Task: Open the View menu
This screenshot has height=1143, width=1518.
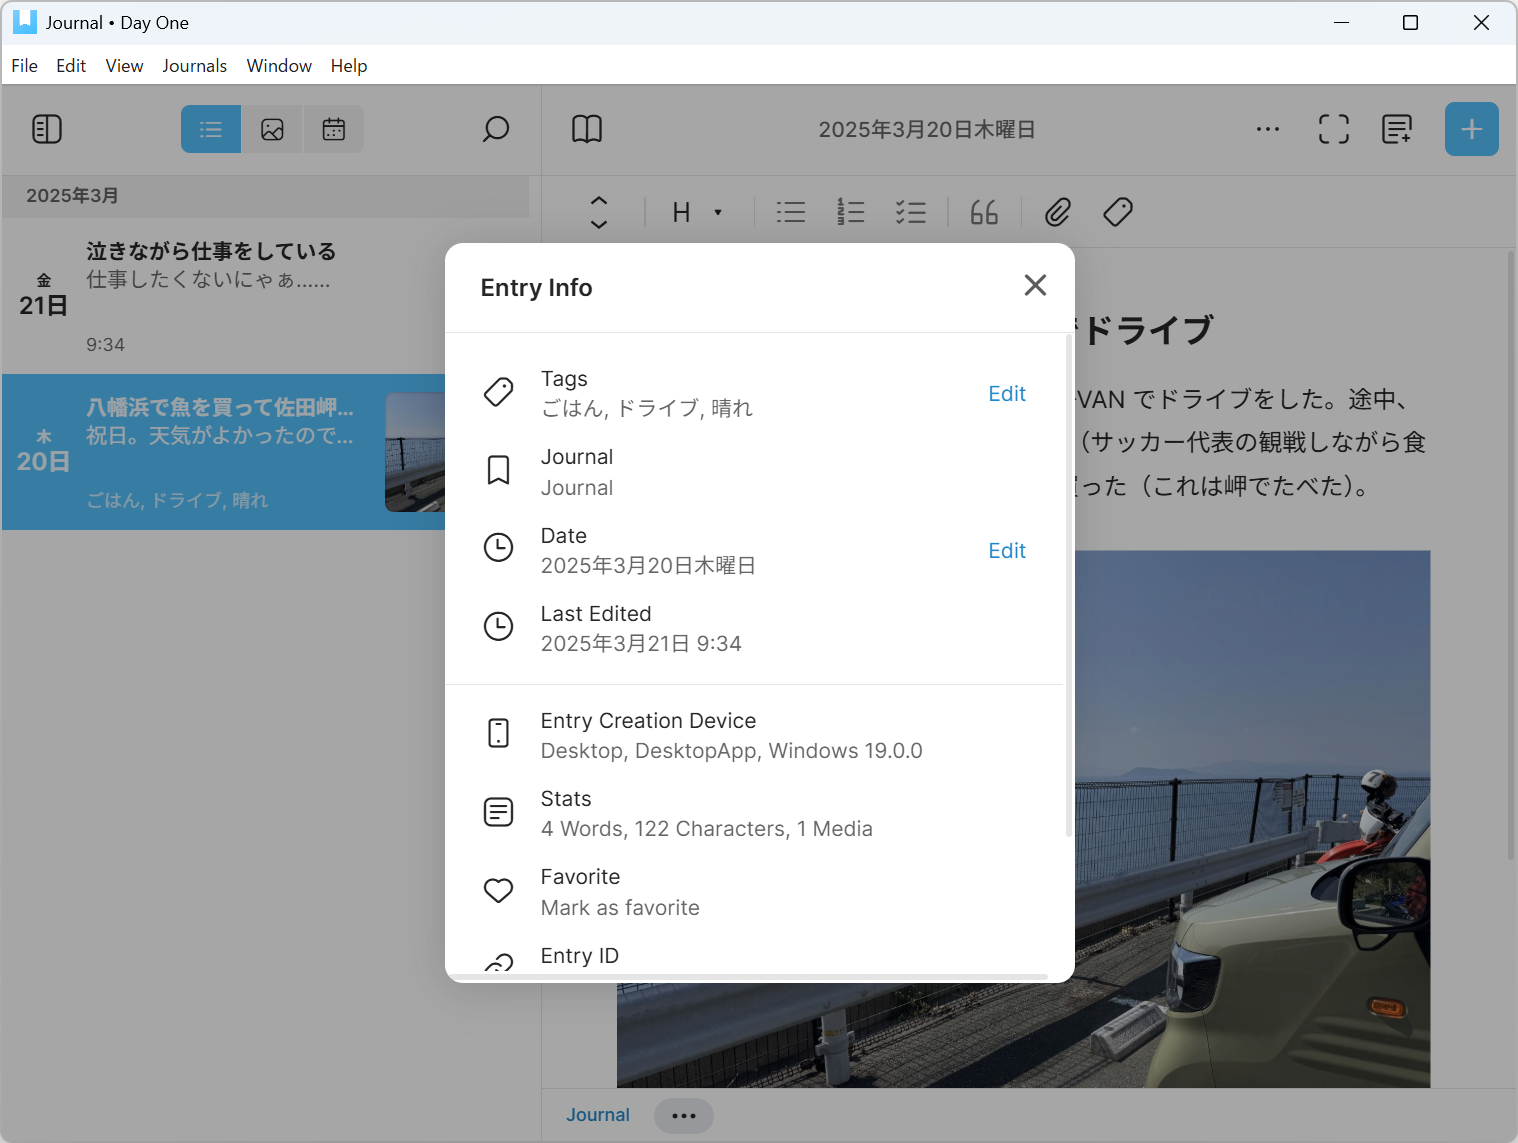Action: point(124,65)
